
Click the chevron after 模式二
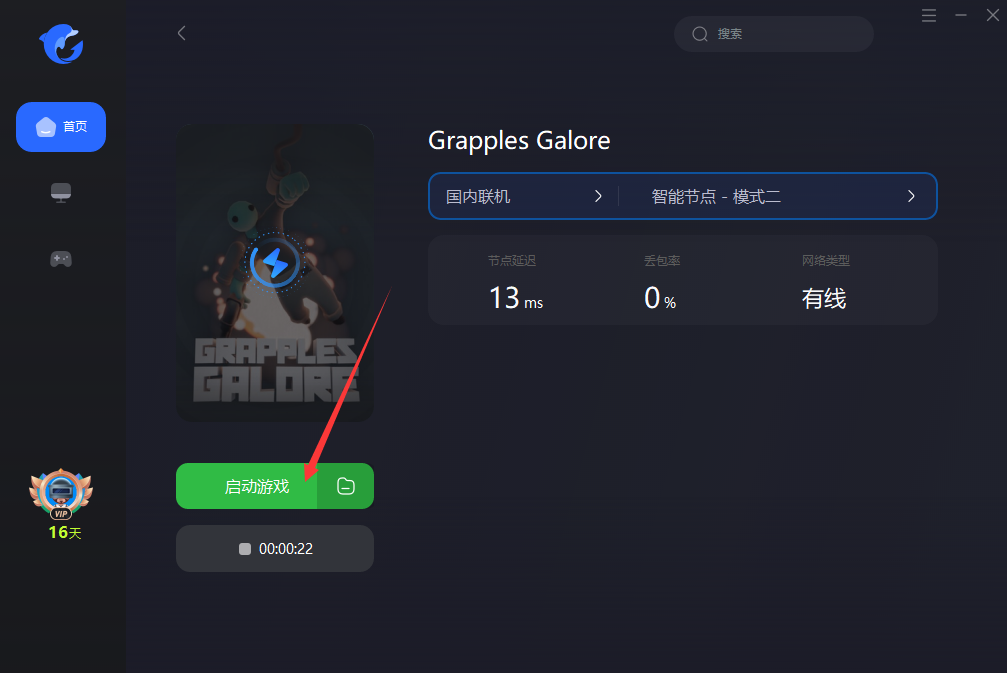911,197
